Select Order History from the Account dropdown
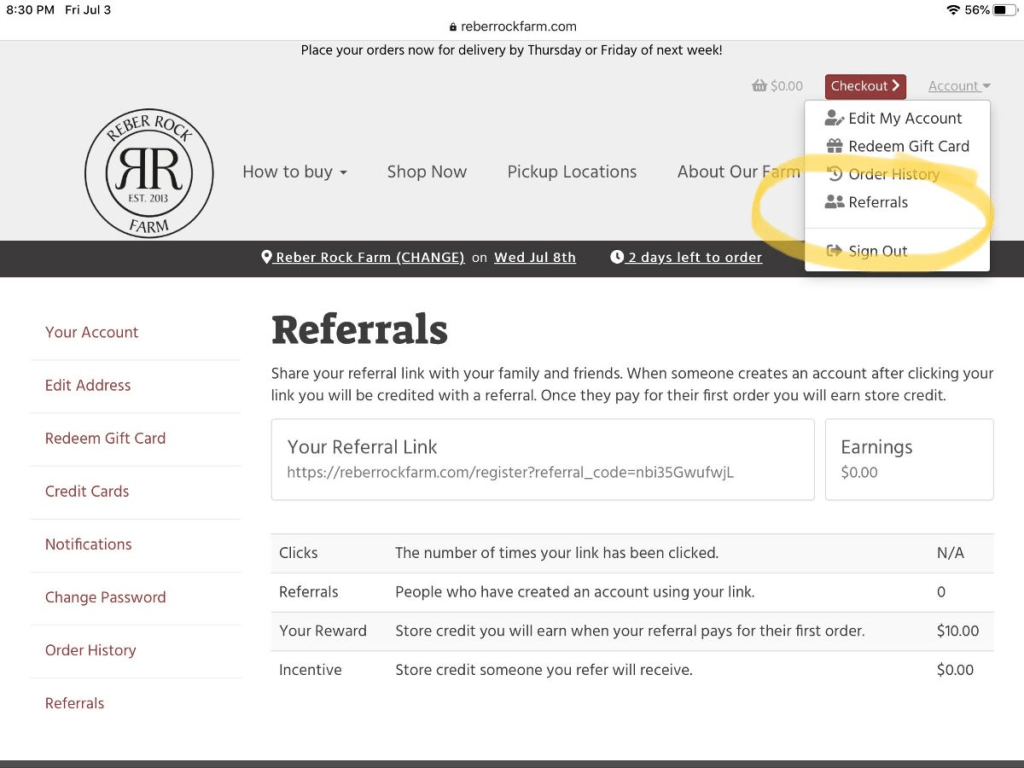This screenshot has height=768, width=1024. click(x=893, y=174)
